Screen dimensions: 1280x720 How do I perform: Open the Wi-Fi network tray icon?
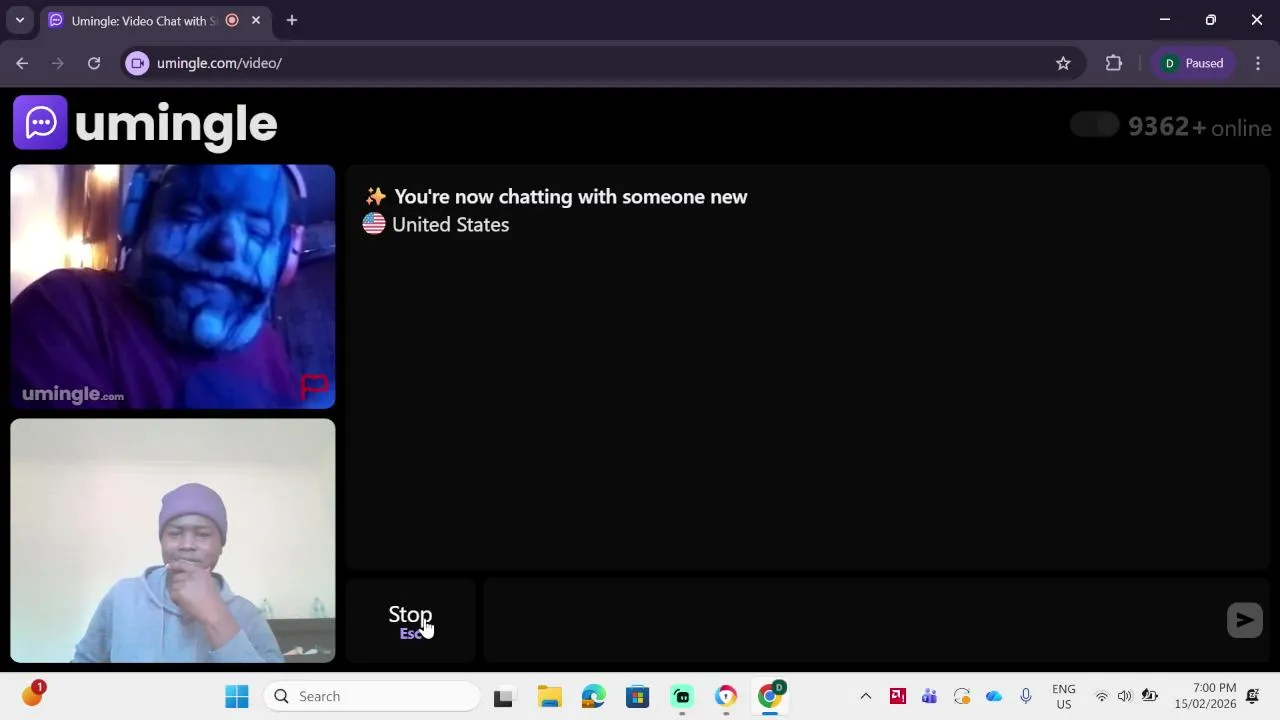[x=1102, y=696]
